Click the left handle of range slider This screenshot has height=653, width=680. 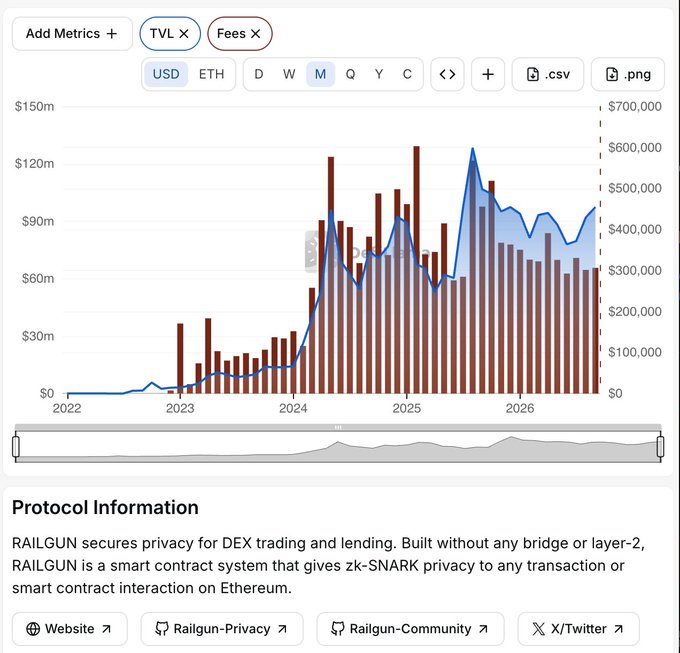click(x=16, y=447)
